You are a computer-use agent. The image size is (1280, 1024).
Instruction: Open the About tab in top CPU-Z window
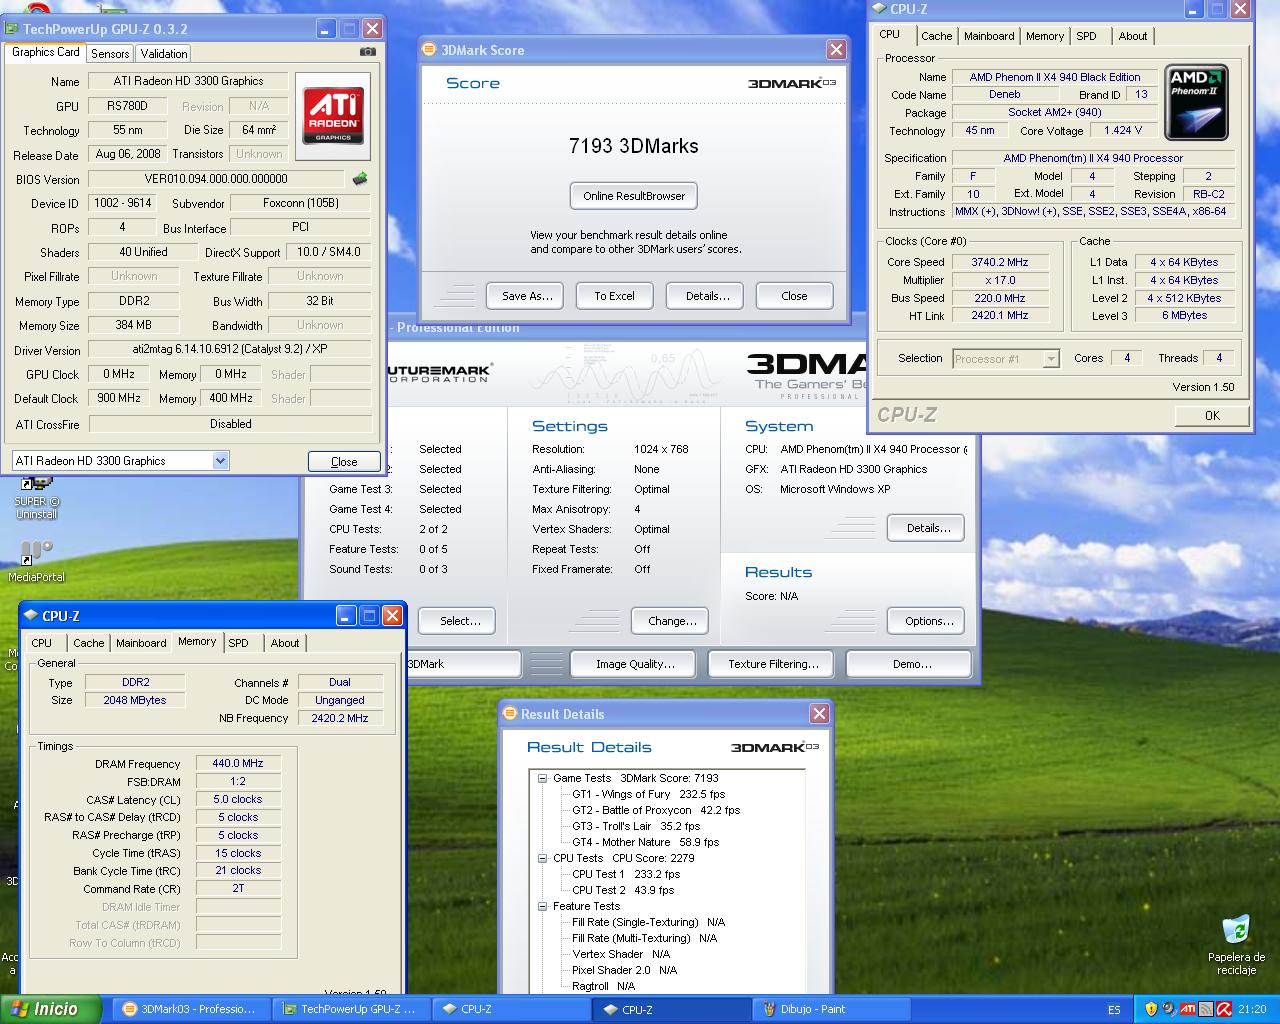point(1133,36)
